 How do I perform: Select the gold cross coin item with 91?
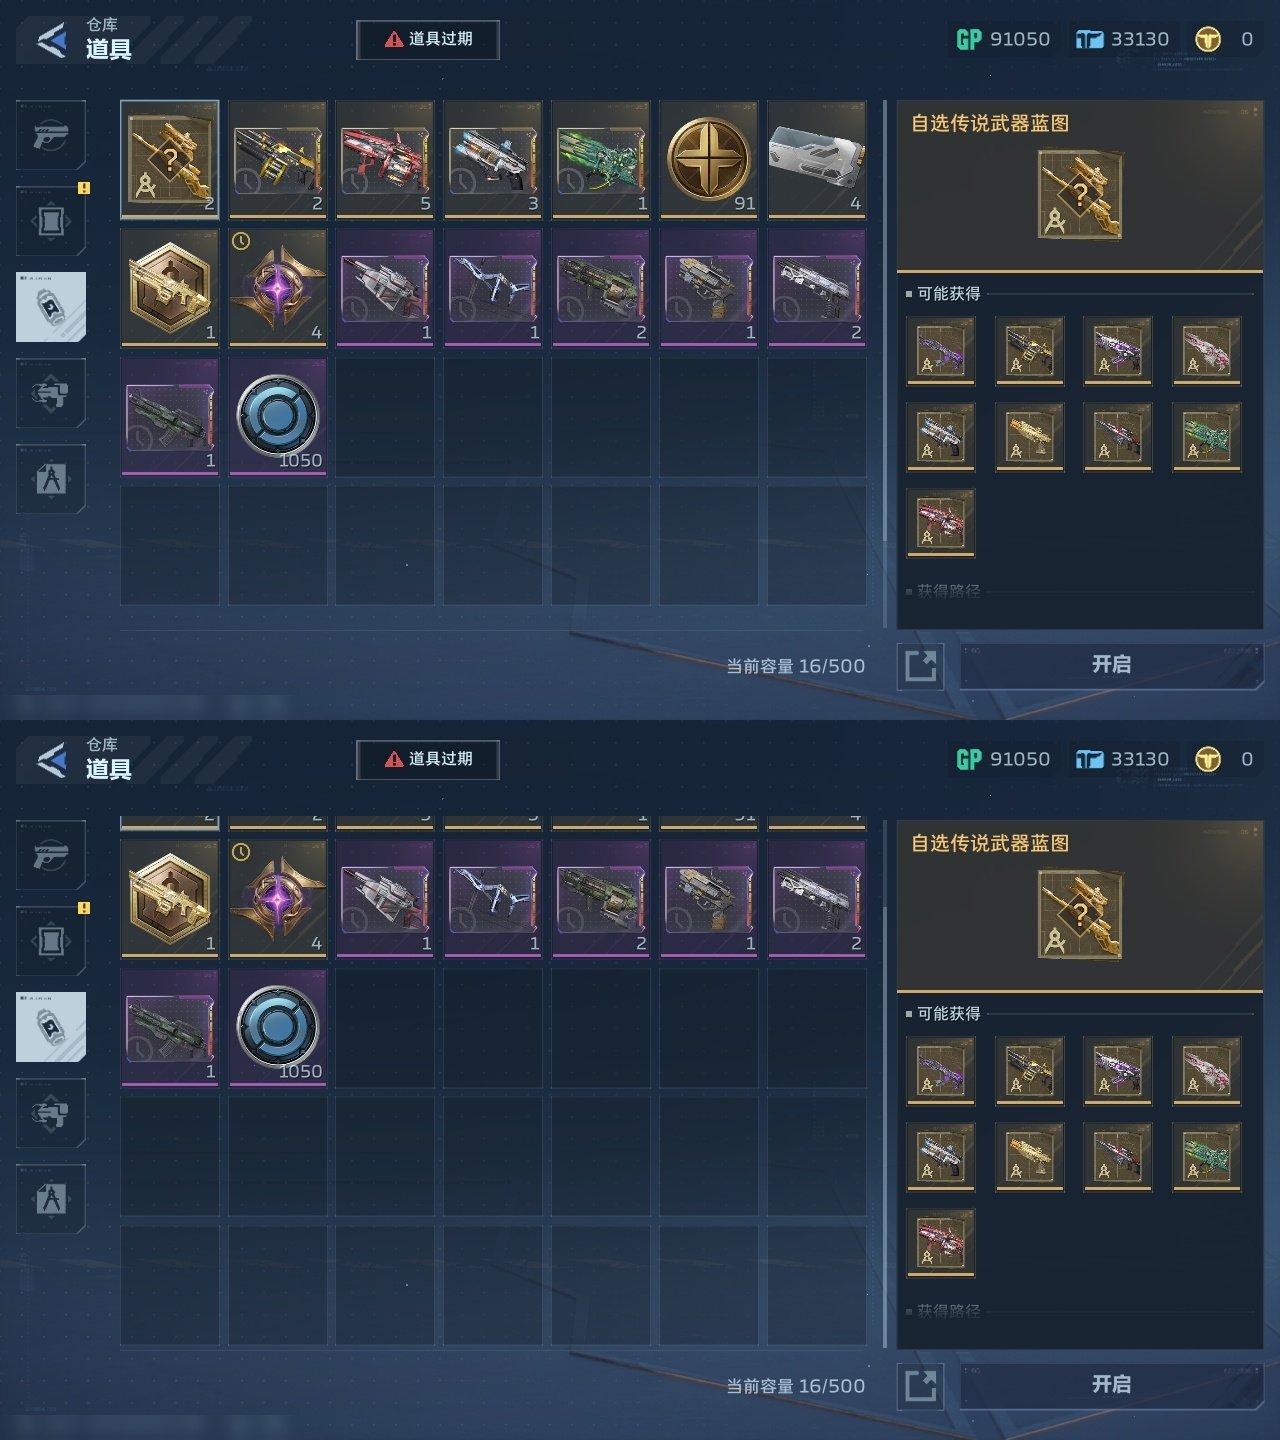709,159
